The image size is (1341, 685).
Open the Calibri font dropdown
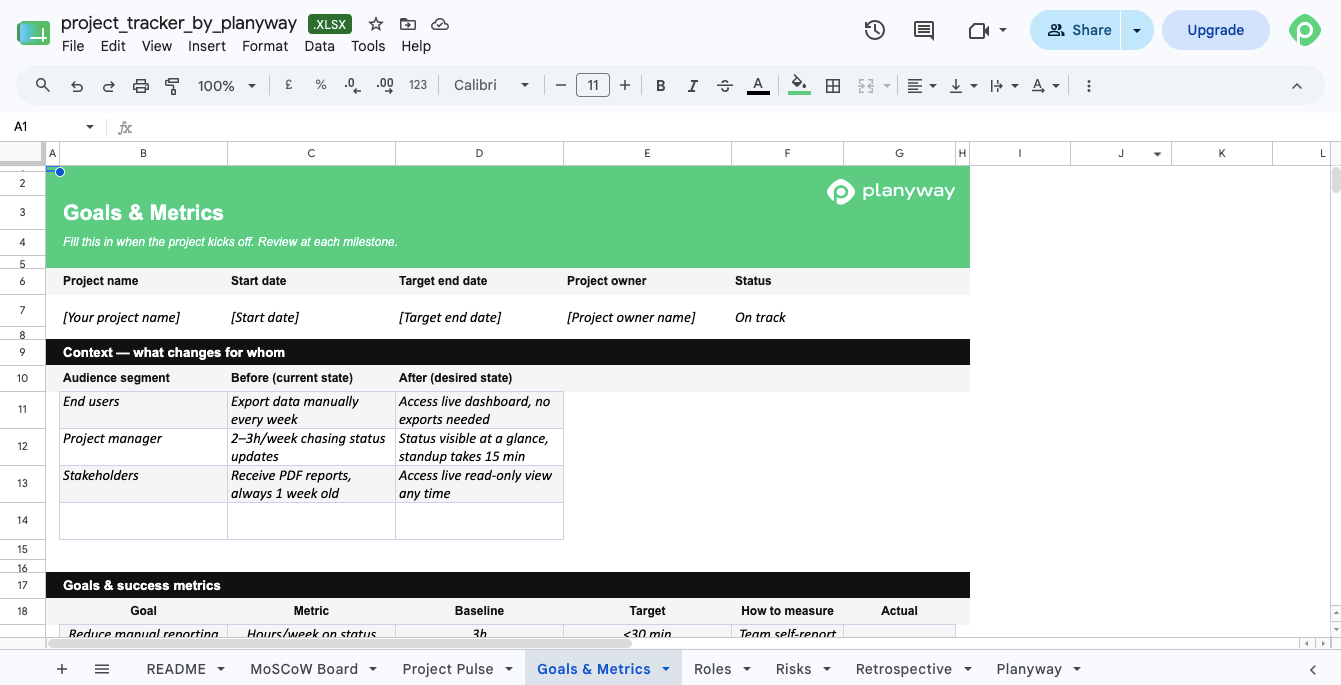coord(491,86)
